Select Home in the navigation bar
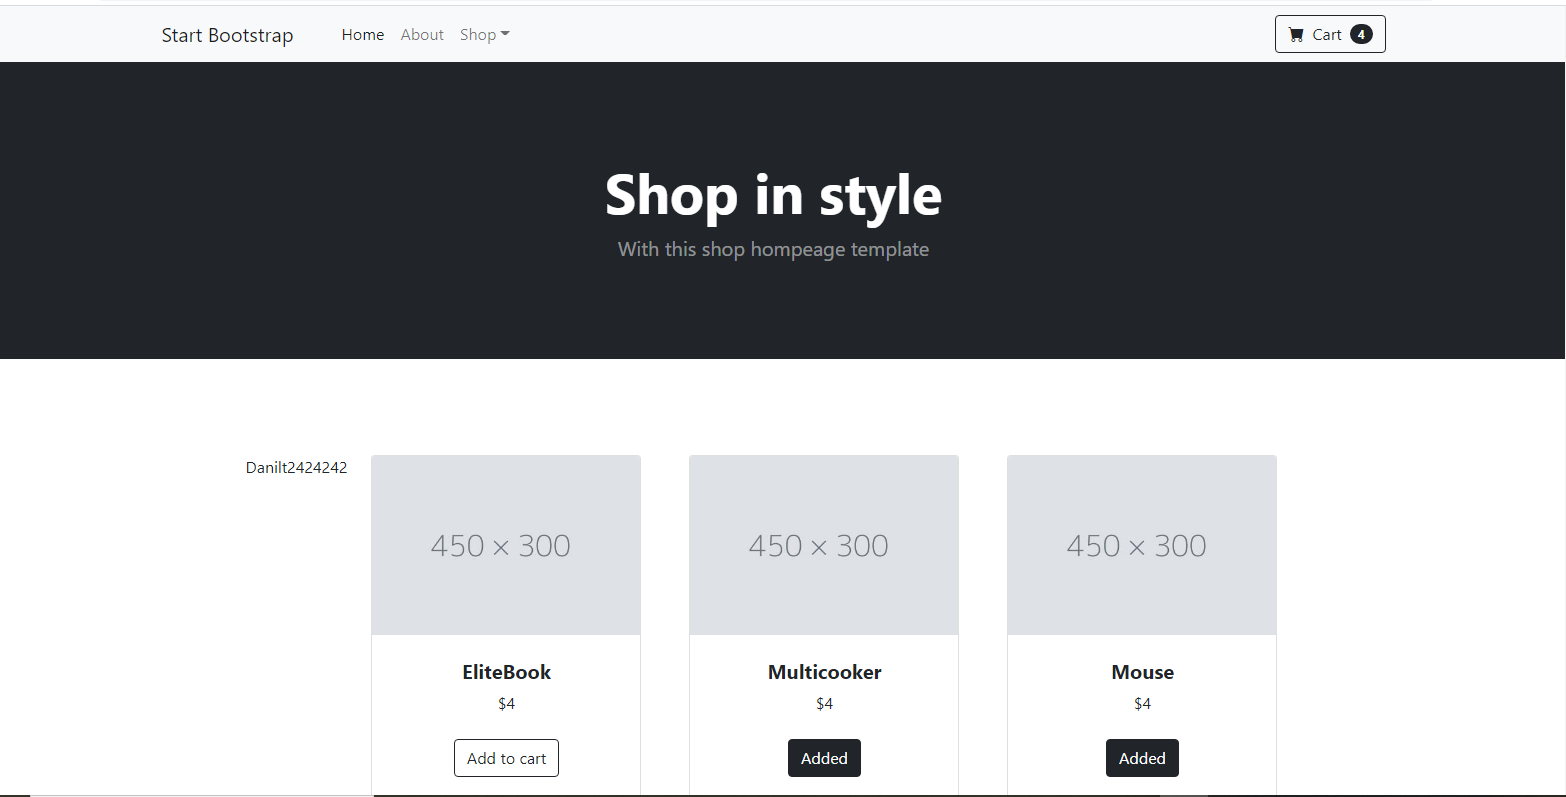Image resolution: width=1566 pixels, height=797 pixels. 362,34
